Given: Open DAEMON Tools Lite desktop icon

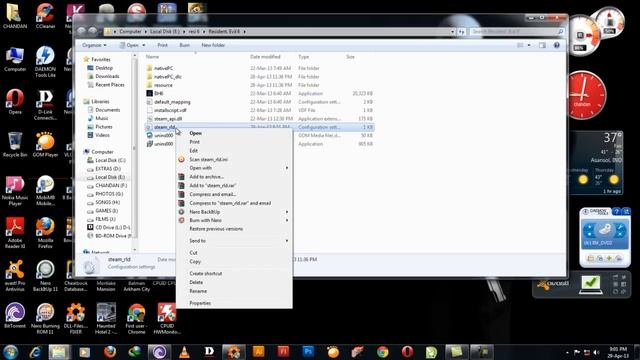Looking at the screenshot, I should pyautogui.click(x=45, y=61).
